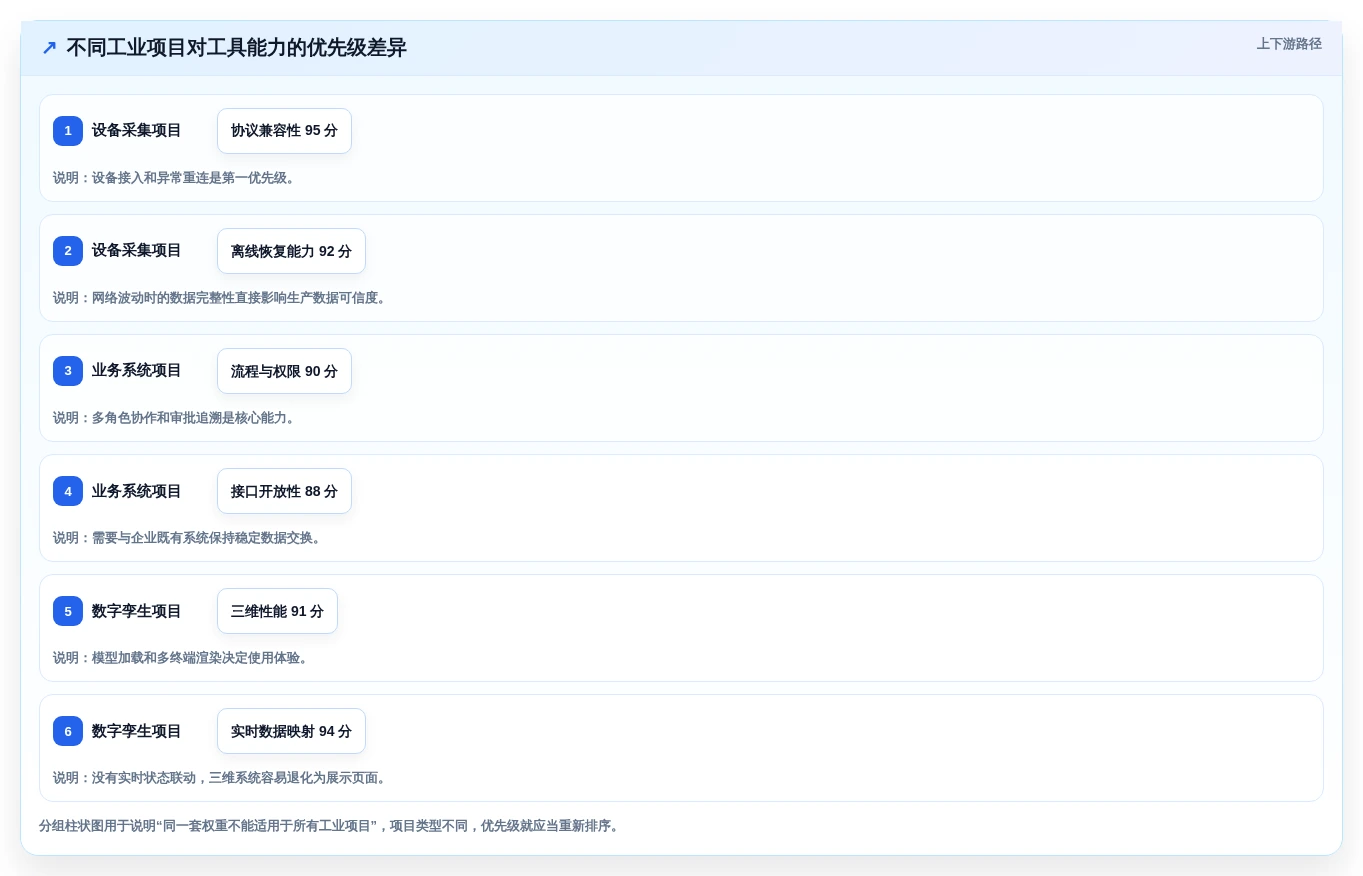The width and height of the screenshot is (1363, 876).
Task: Click the note about 没有实时状态联动
Action: pyautogui.click(x=222, y=778)
